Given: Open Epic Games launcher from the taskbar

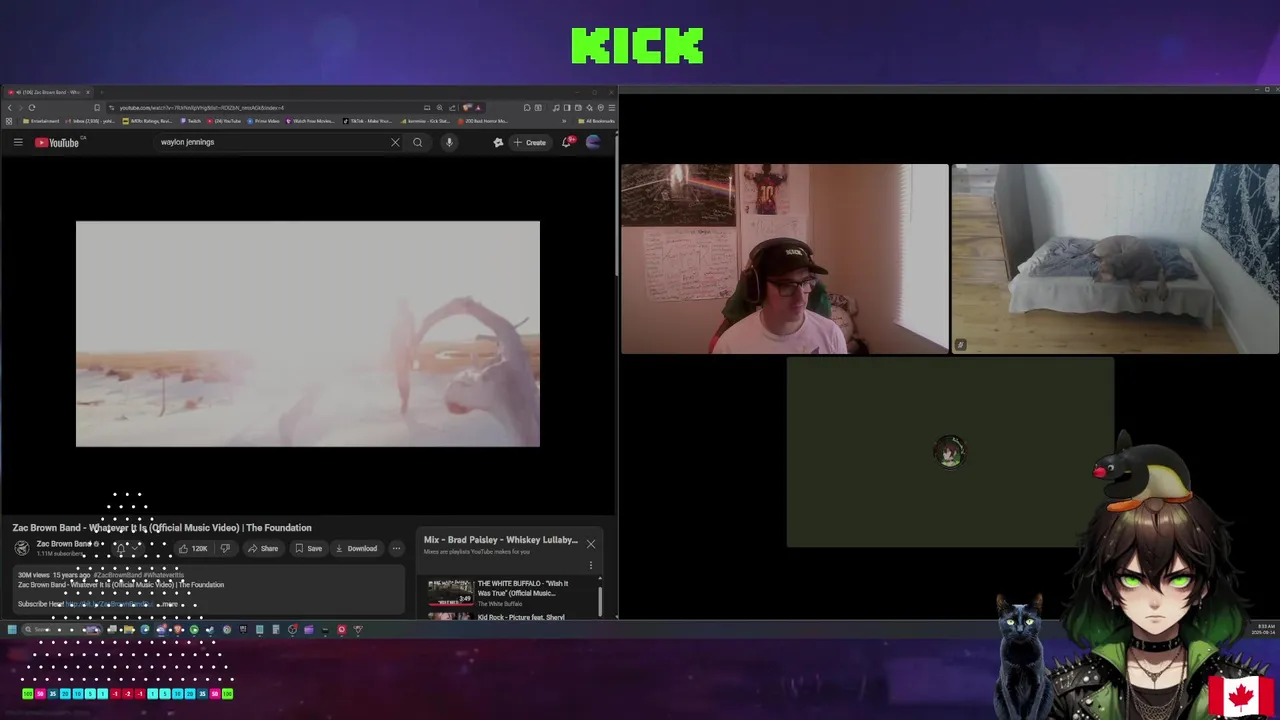Looking at the screenshot, I should point(243,629).
